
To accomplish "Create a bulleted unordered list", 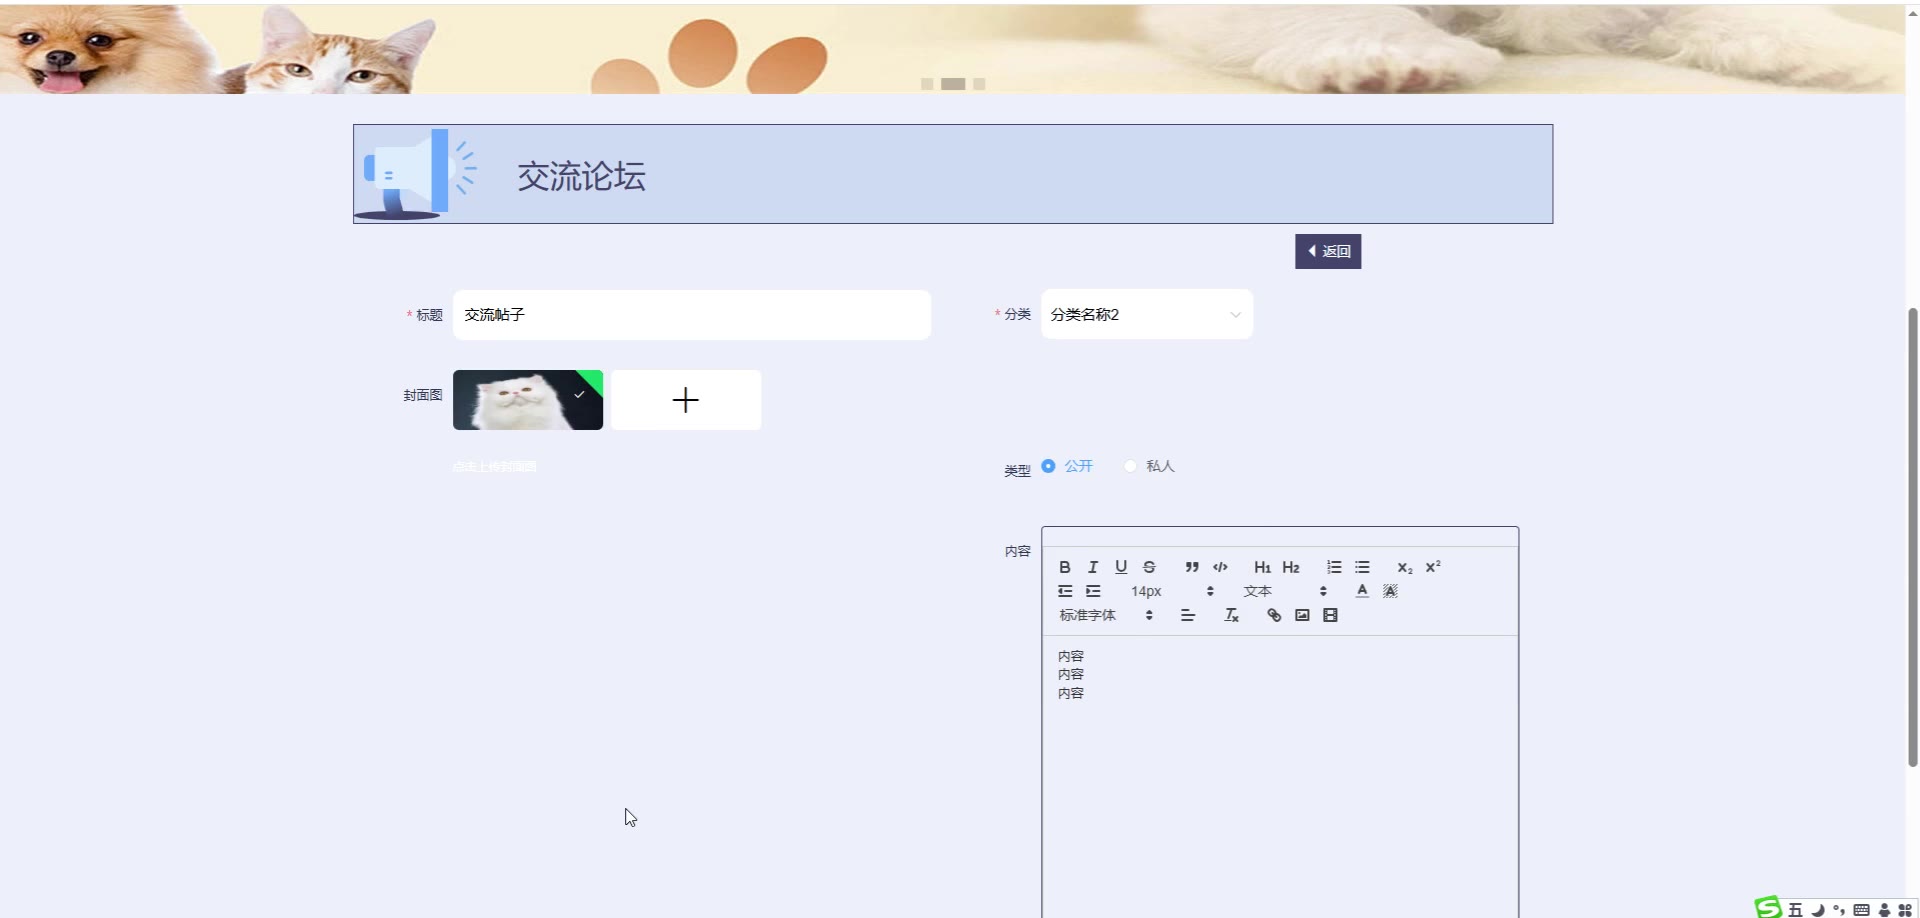I will pyautogui.click(x=1362, y=567).
